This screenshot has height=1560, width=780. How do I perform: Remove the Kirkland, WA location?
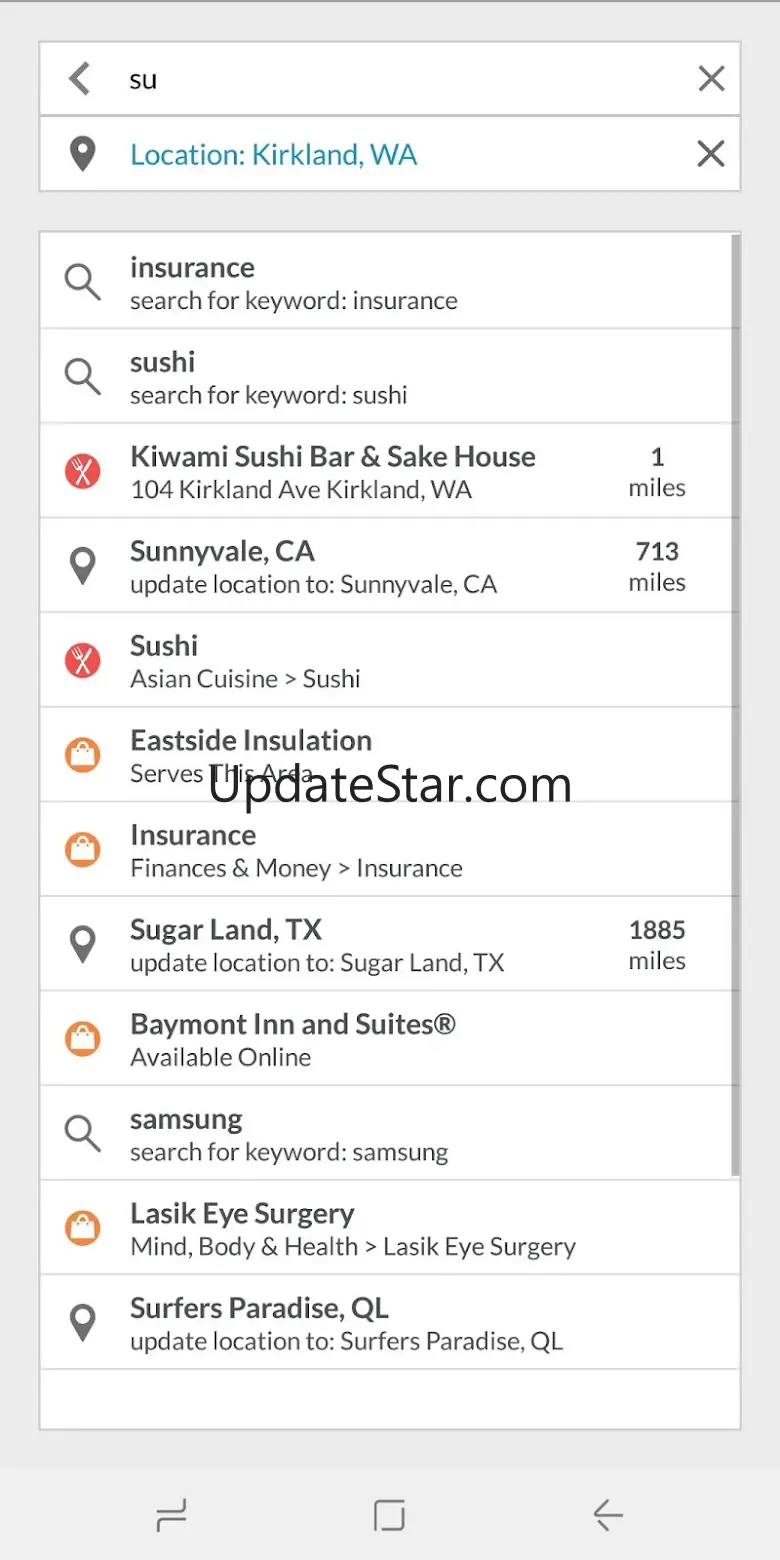[x=711, y=153]
